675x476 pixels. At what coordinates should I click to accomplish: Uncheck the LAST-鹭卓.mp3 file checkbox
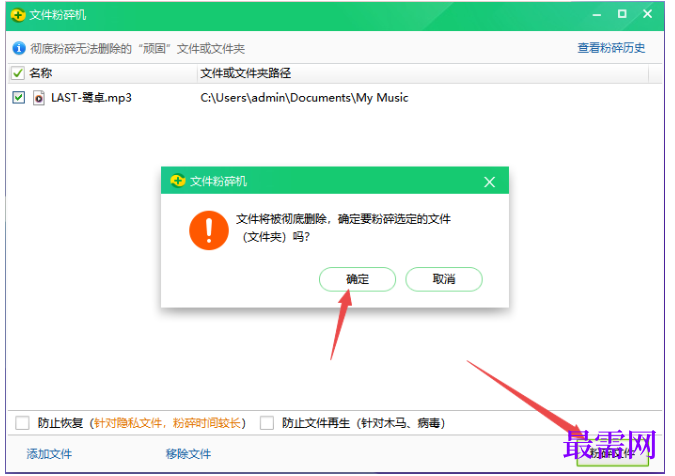click(19, 98)
